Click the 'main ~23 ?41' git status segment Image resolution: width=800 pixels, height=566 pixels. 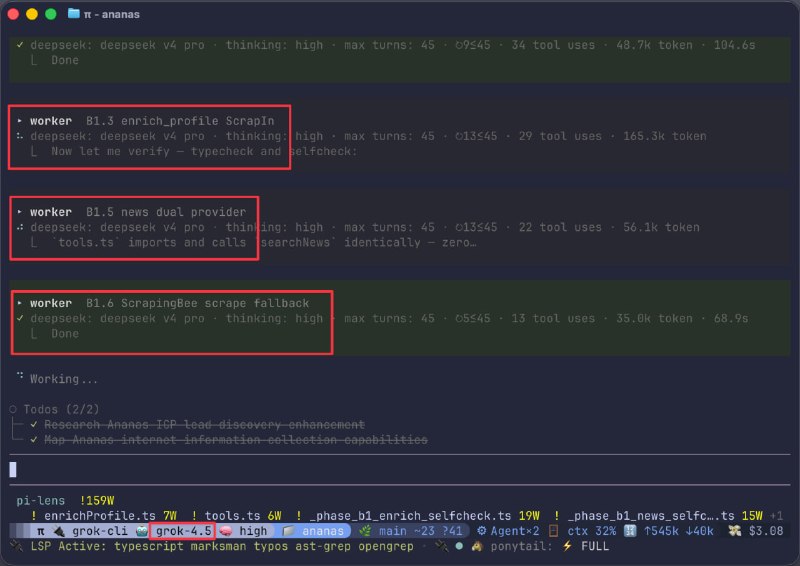pos(421,531)
